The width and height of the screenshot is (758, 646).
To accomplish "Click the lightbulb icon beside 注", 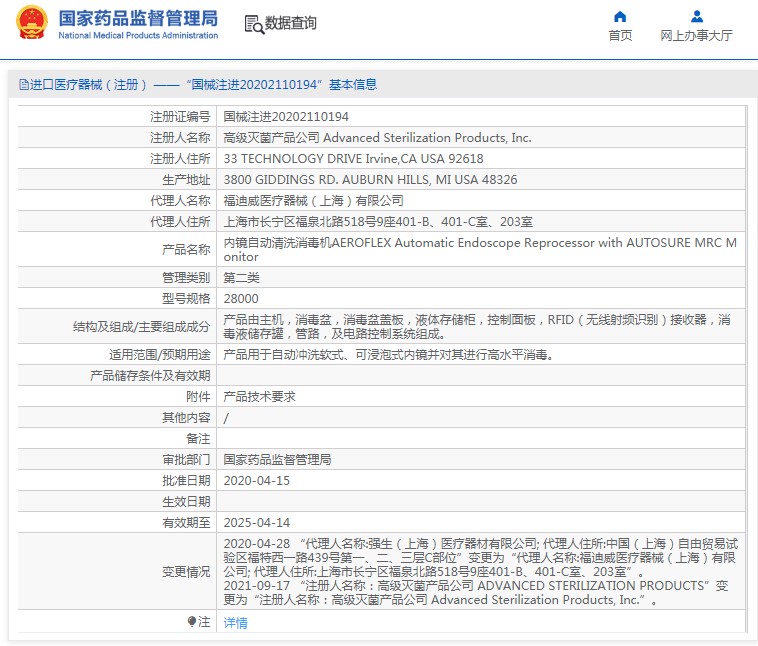I will pyautogui.click(x=192, y=622).
